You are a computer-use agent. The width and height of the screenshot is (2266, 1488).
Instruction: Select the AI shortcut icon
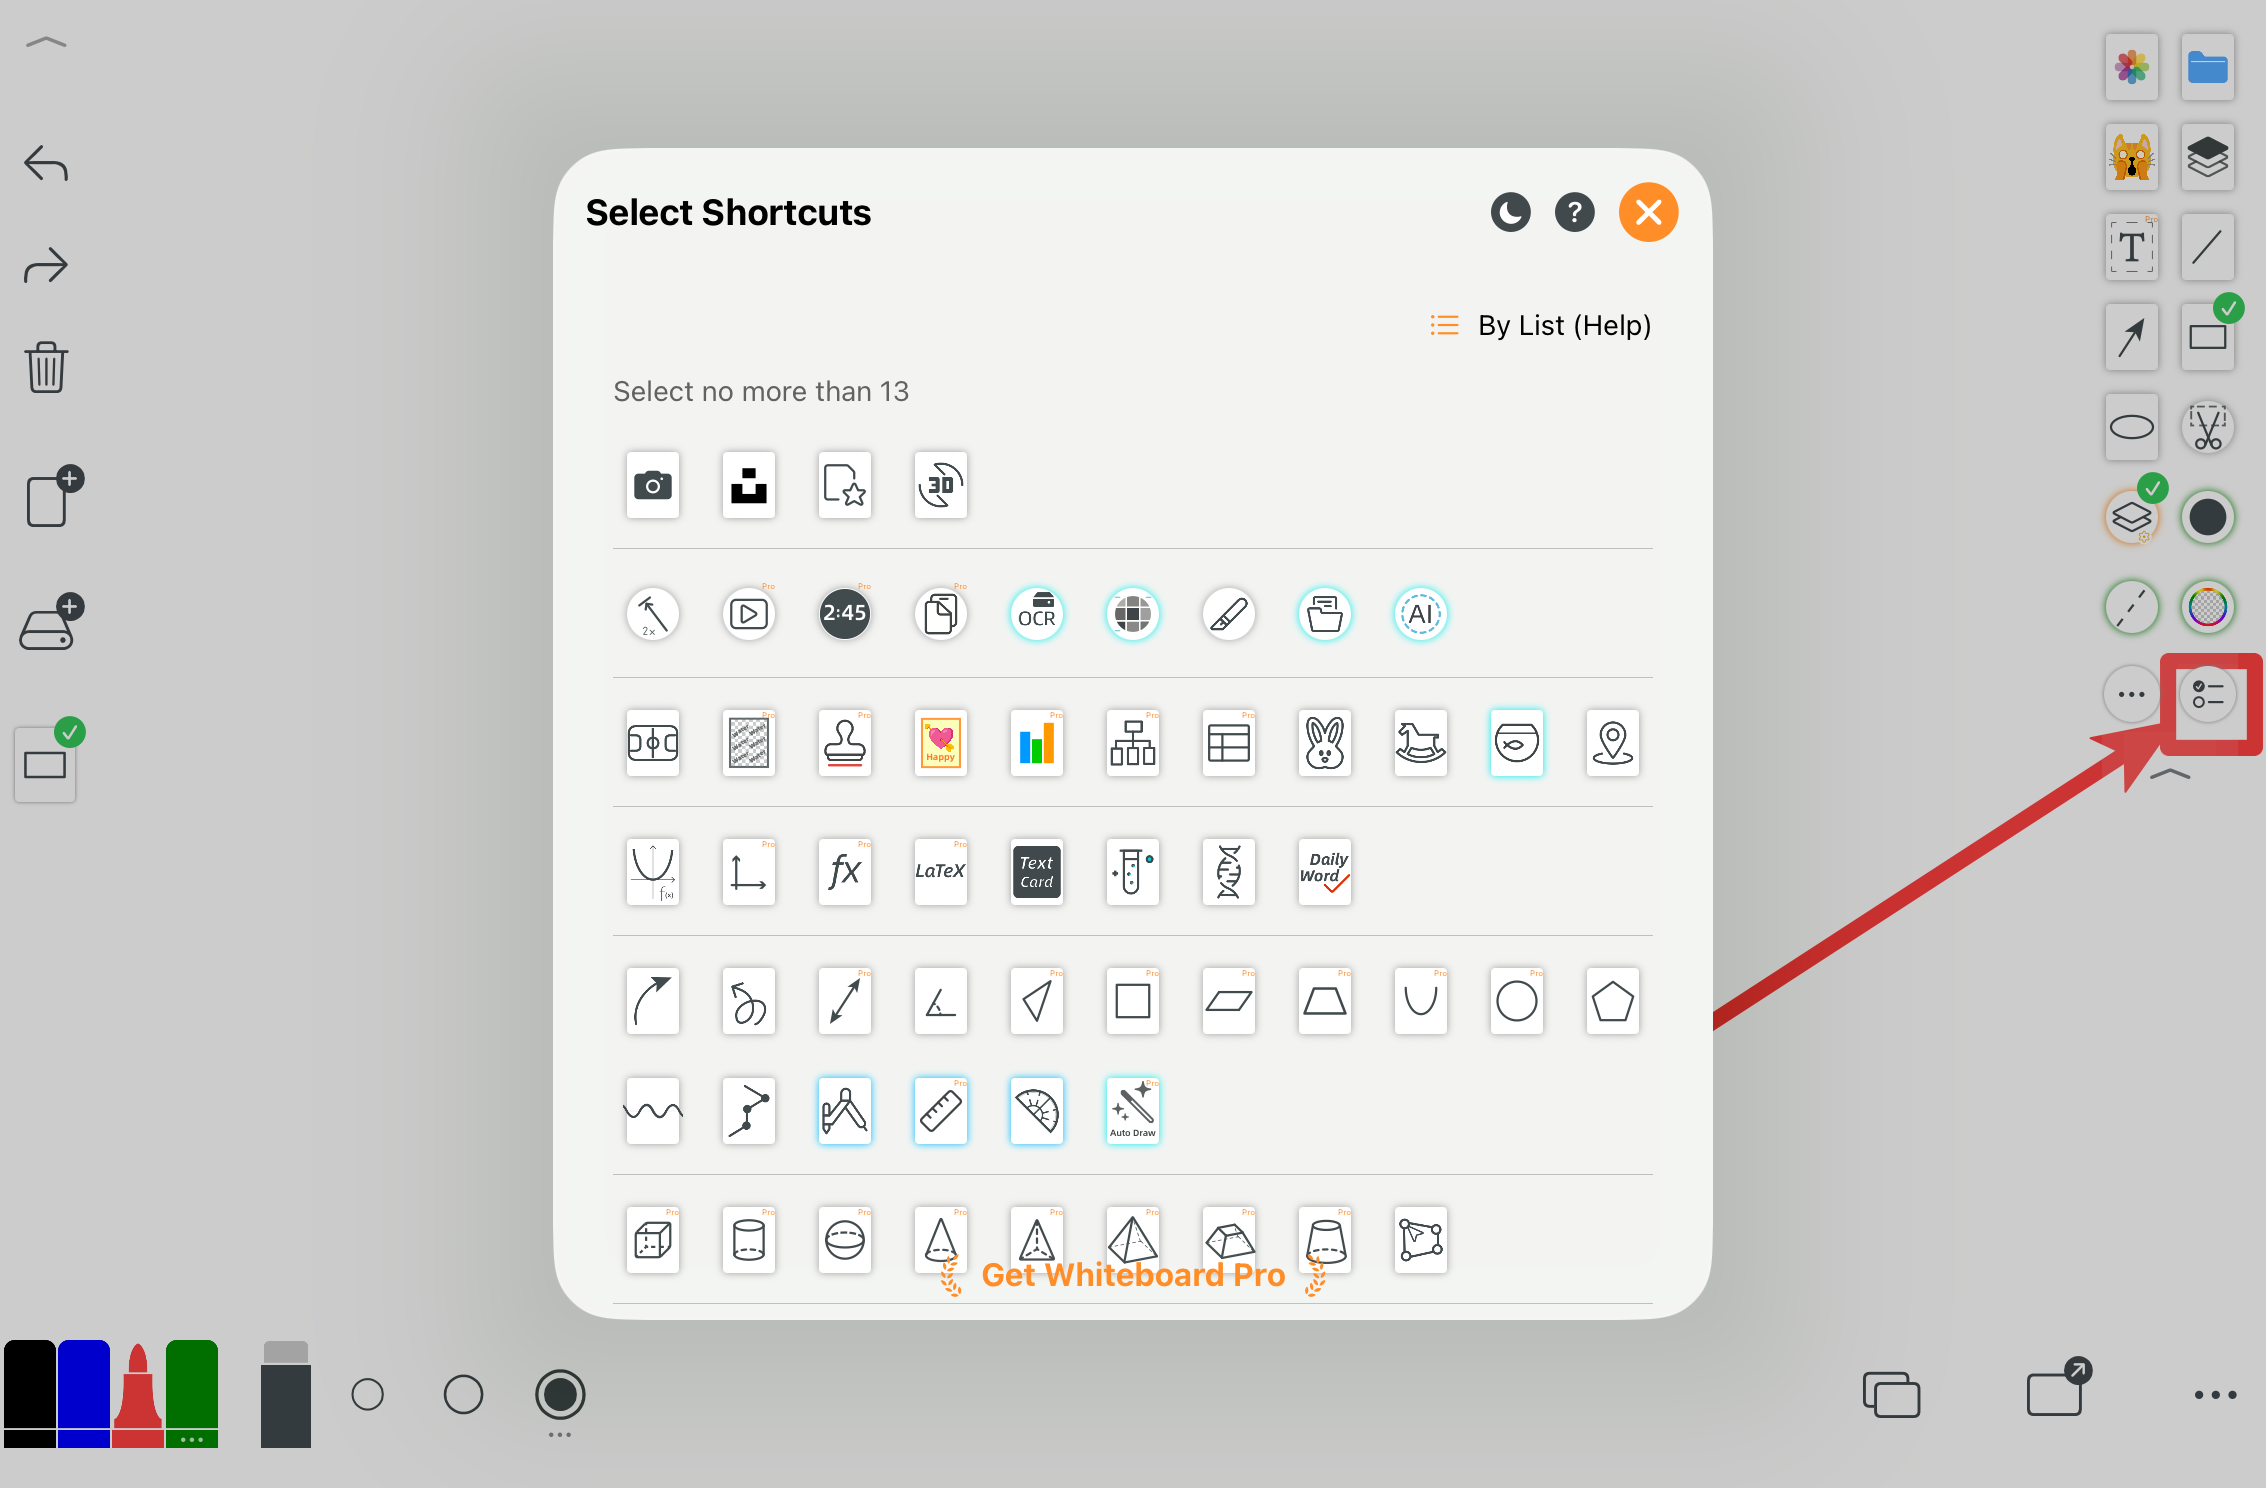point(1420,614)
